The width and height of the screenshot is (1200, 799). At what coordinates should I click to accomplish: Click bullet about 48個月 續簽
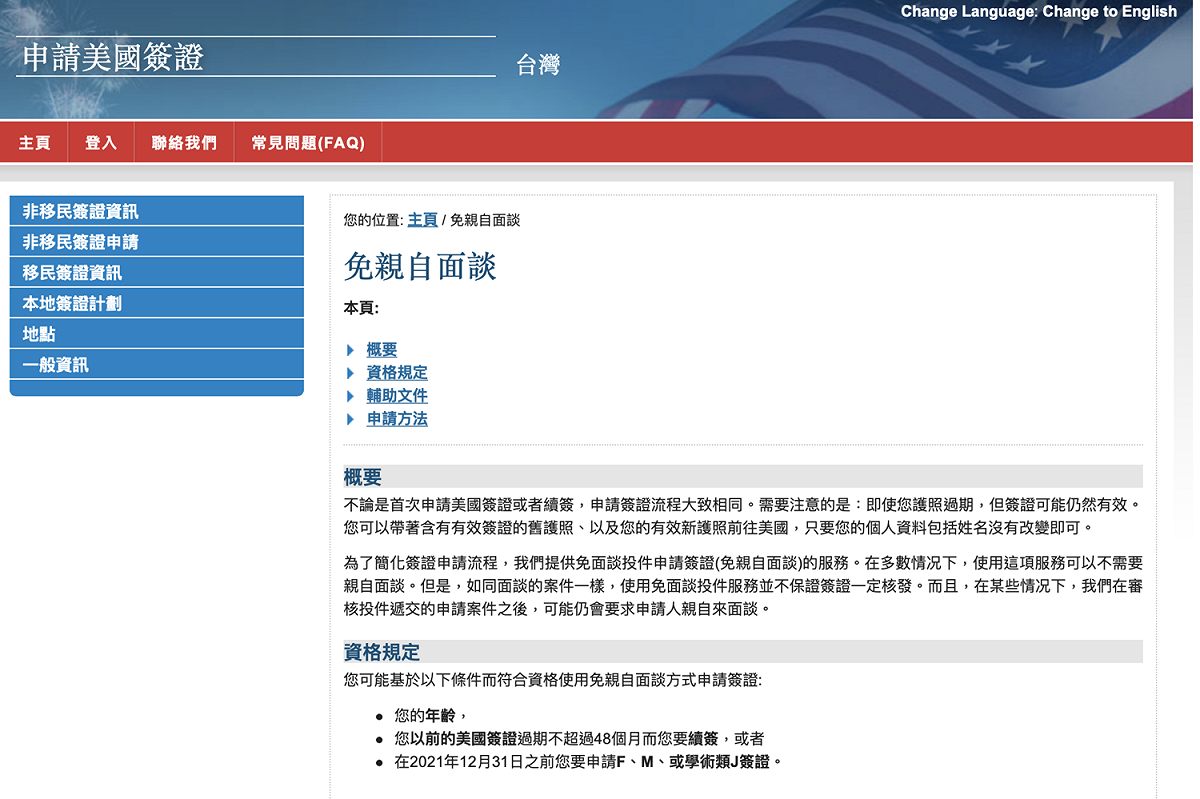[x=579, y=739]
